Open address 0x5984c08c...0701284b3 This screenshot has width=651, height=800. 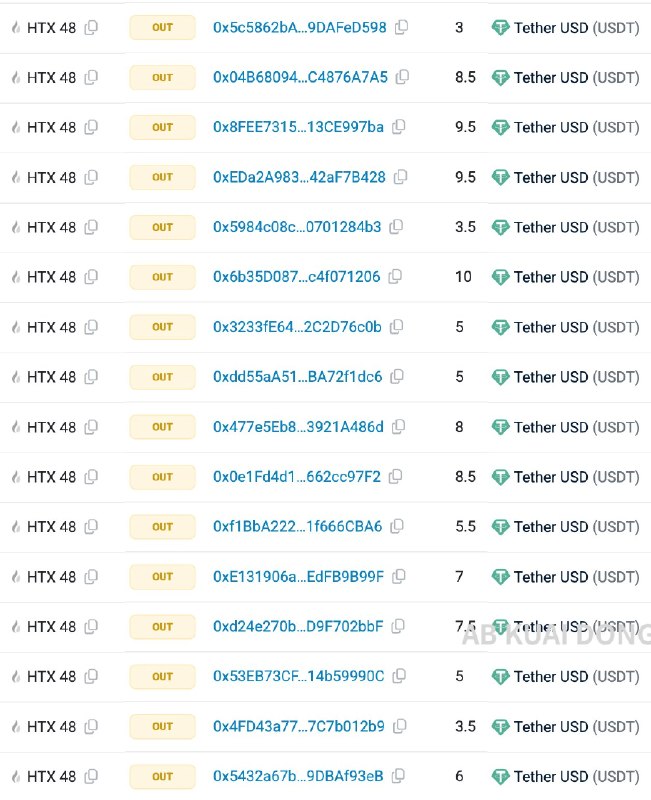click(297, 227)
